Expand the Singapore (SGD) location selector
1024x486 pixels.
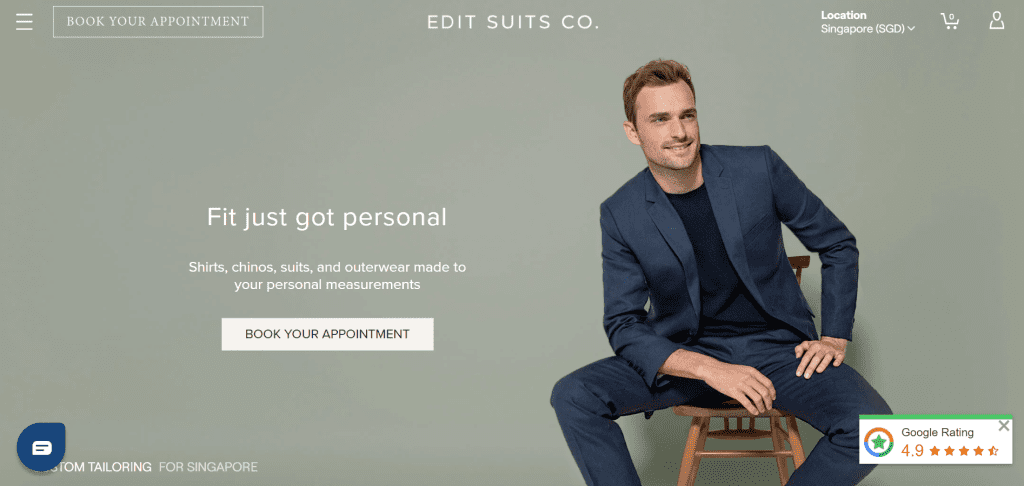click(868, 29)
